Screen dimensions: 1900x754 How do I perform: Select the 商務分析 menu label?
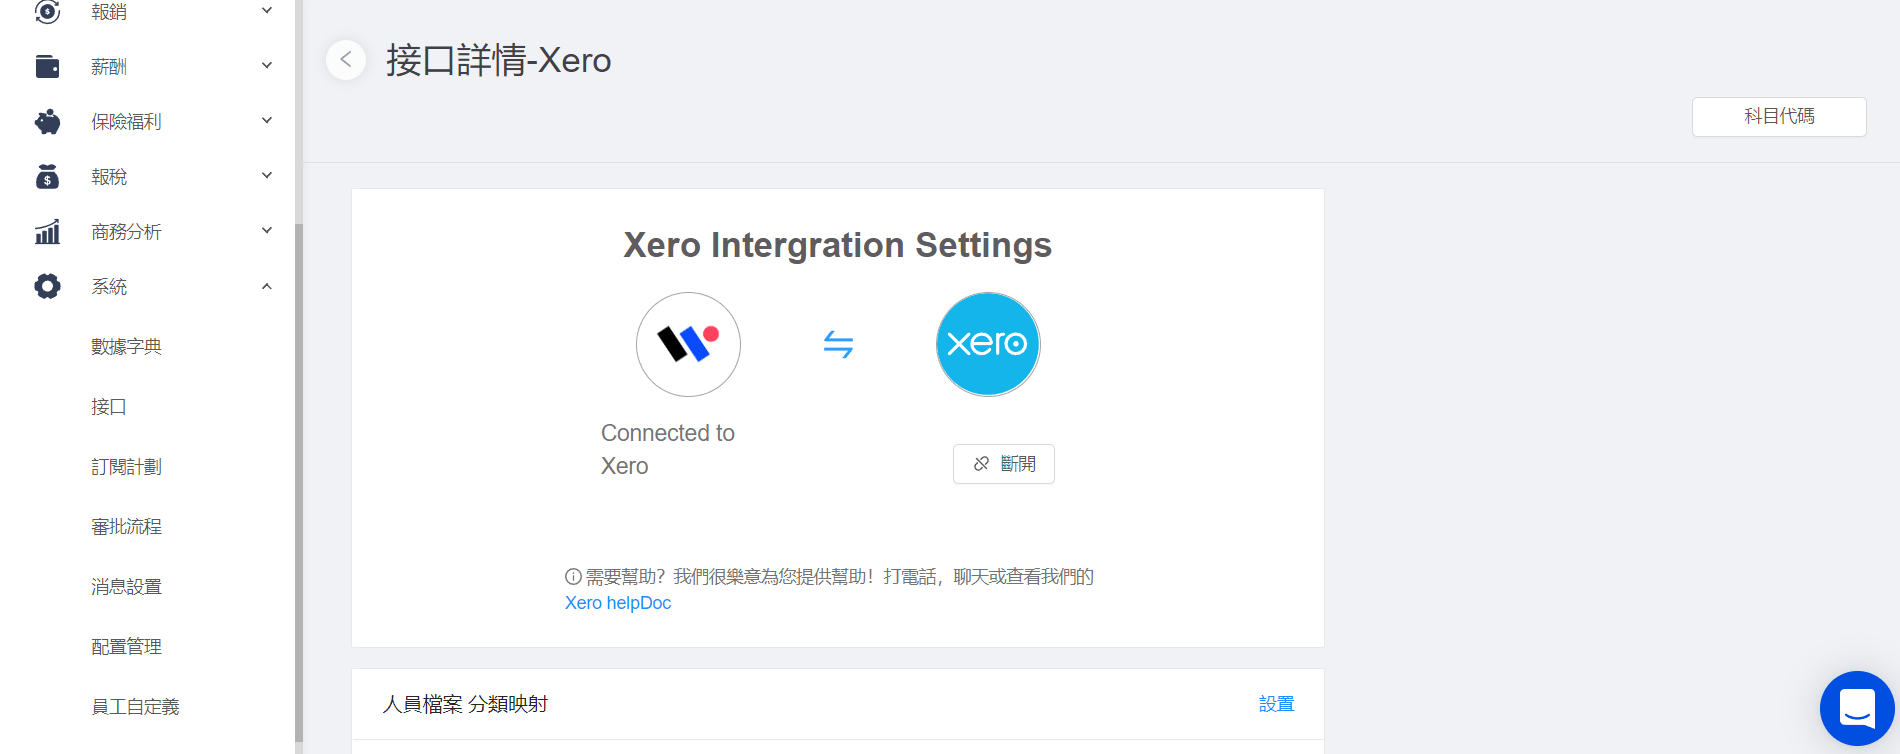(126, 232)
